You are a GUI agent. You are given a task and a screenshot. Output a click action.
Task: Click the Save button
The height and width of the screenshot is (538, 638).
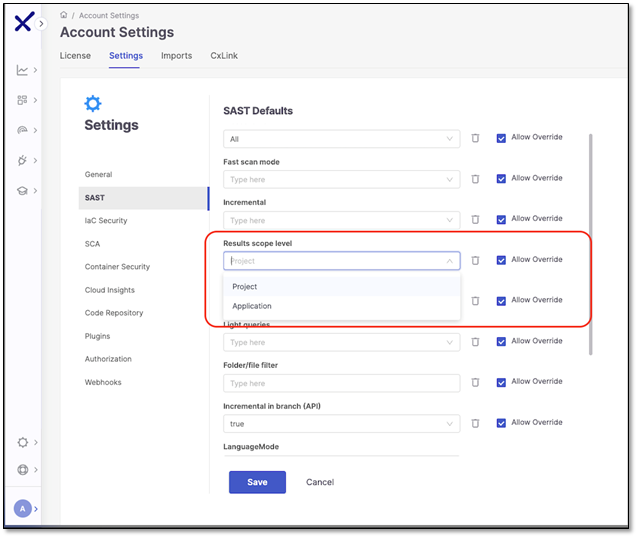click(x=257, y=482)
